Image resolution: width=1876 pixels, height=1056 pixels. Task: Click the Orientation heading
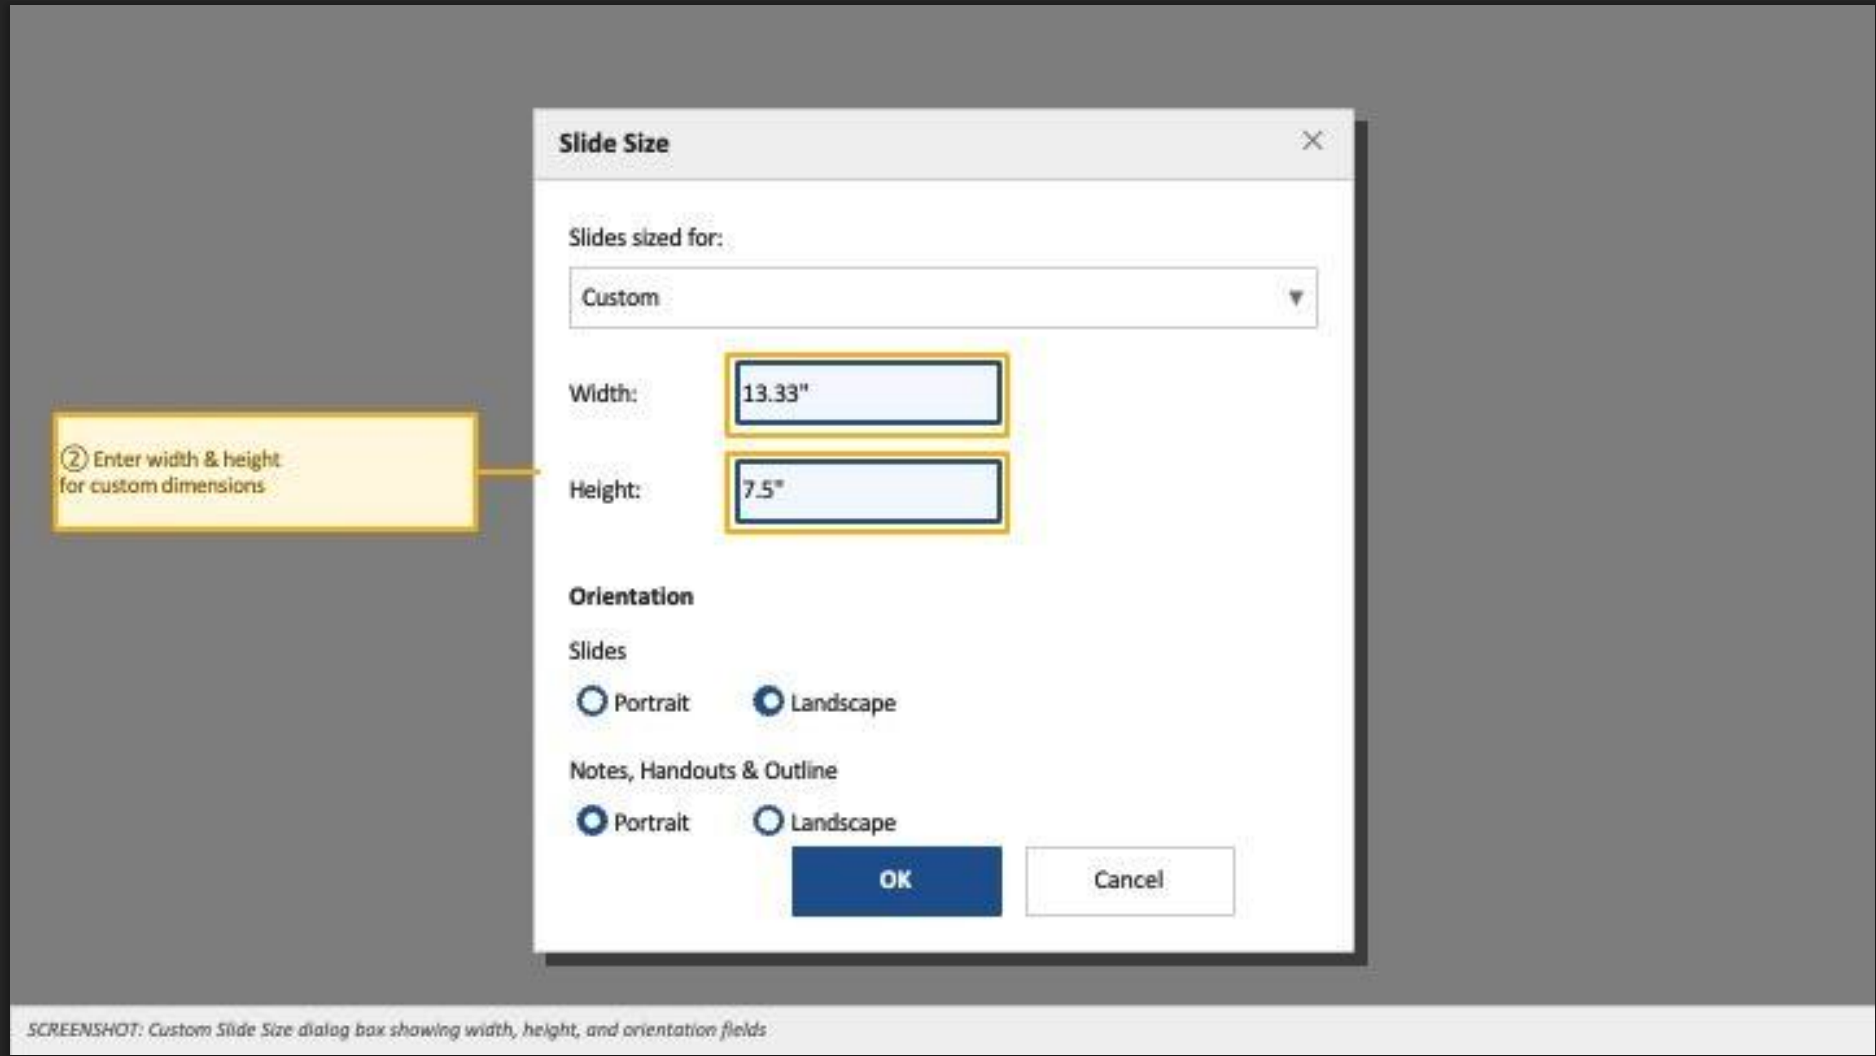coord(631,596)
